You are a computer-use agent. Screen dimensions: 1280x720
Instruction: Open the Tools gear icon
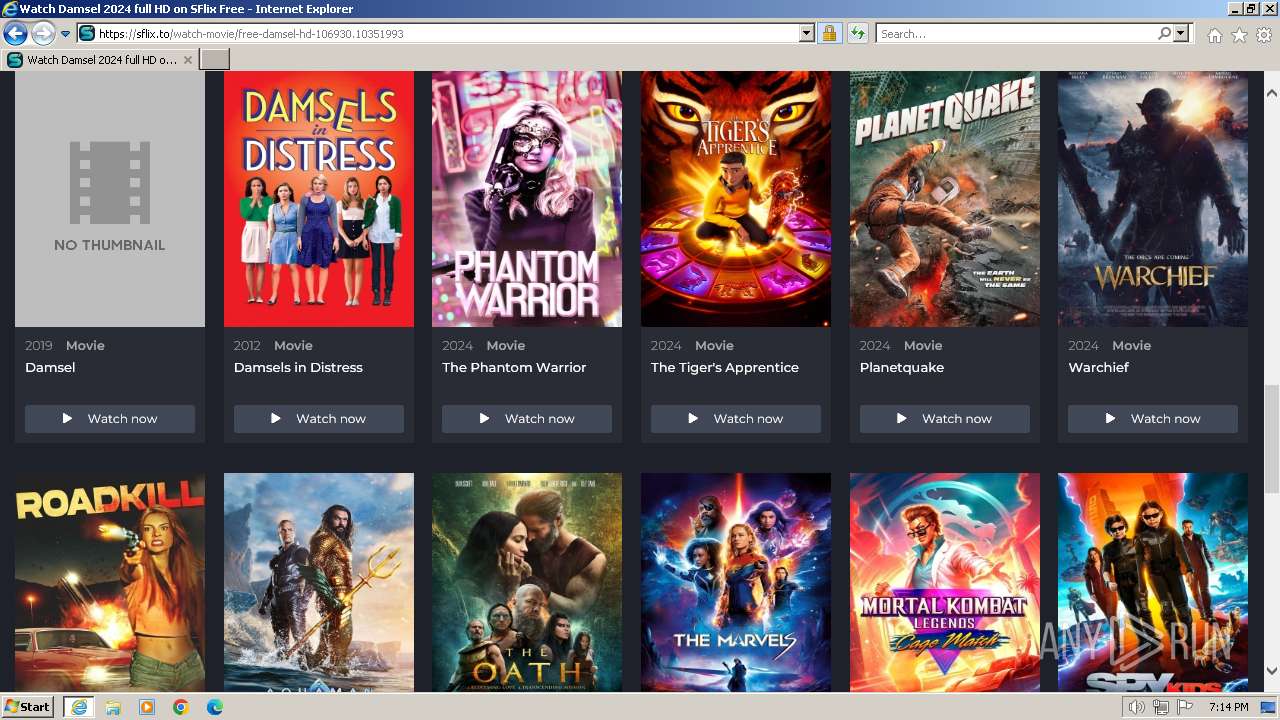(x=1264, y=35)
